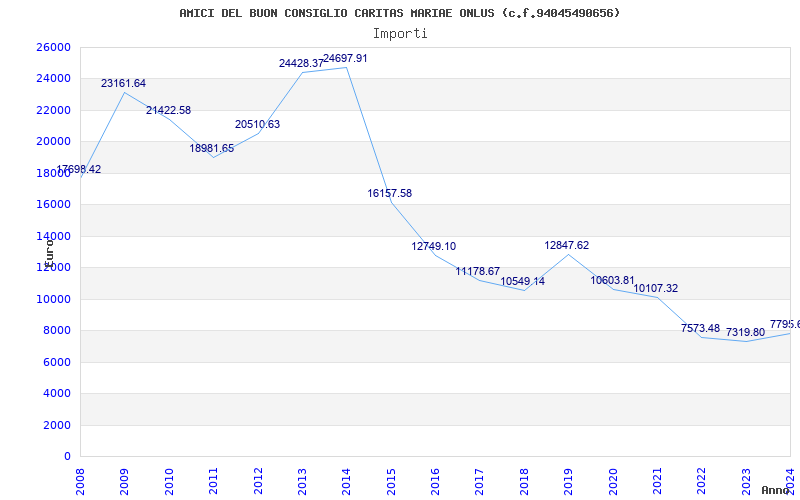Click y-axis value 10000
Viewport: 800px width, 500px height.
pos(53,299)
